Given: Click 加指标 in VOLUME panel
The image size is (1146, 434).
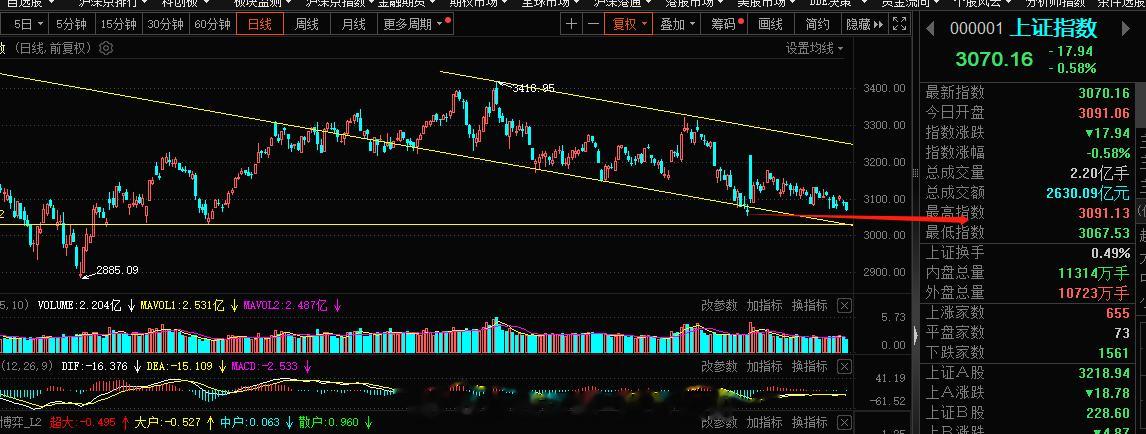Looking at the screenshot, I should point(764,305).
